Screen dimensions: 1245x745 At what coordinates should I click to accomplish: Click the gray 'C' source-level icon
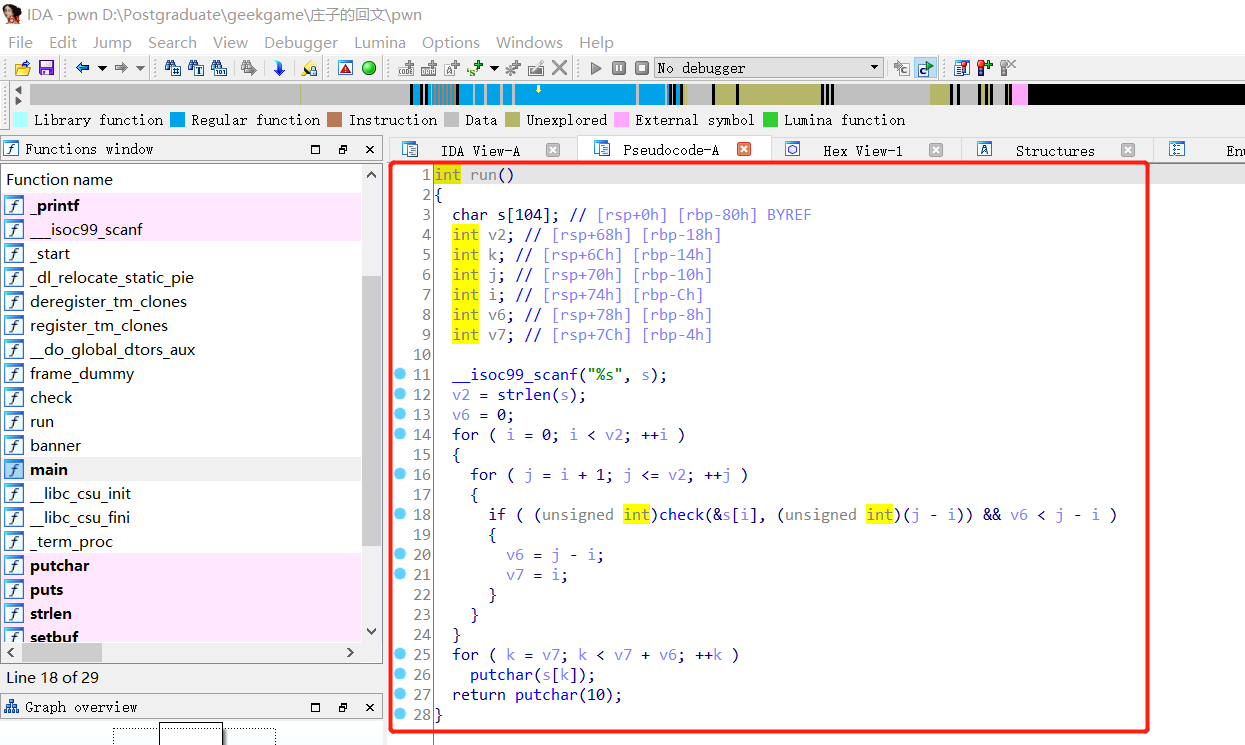point(902,68)
